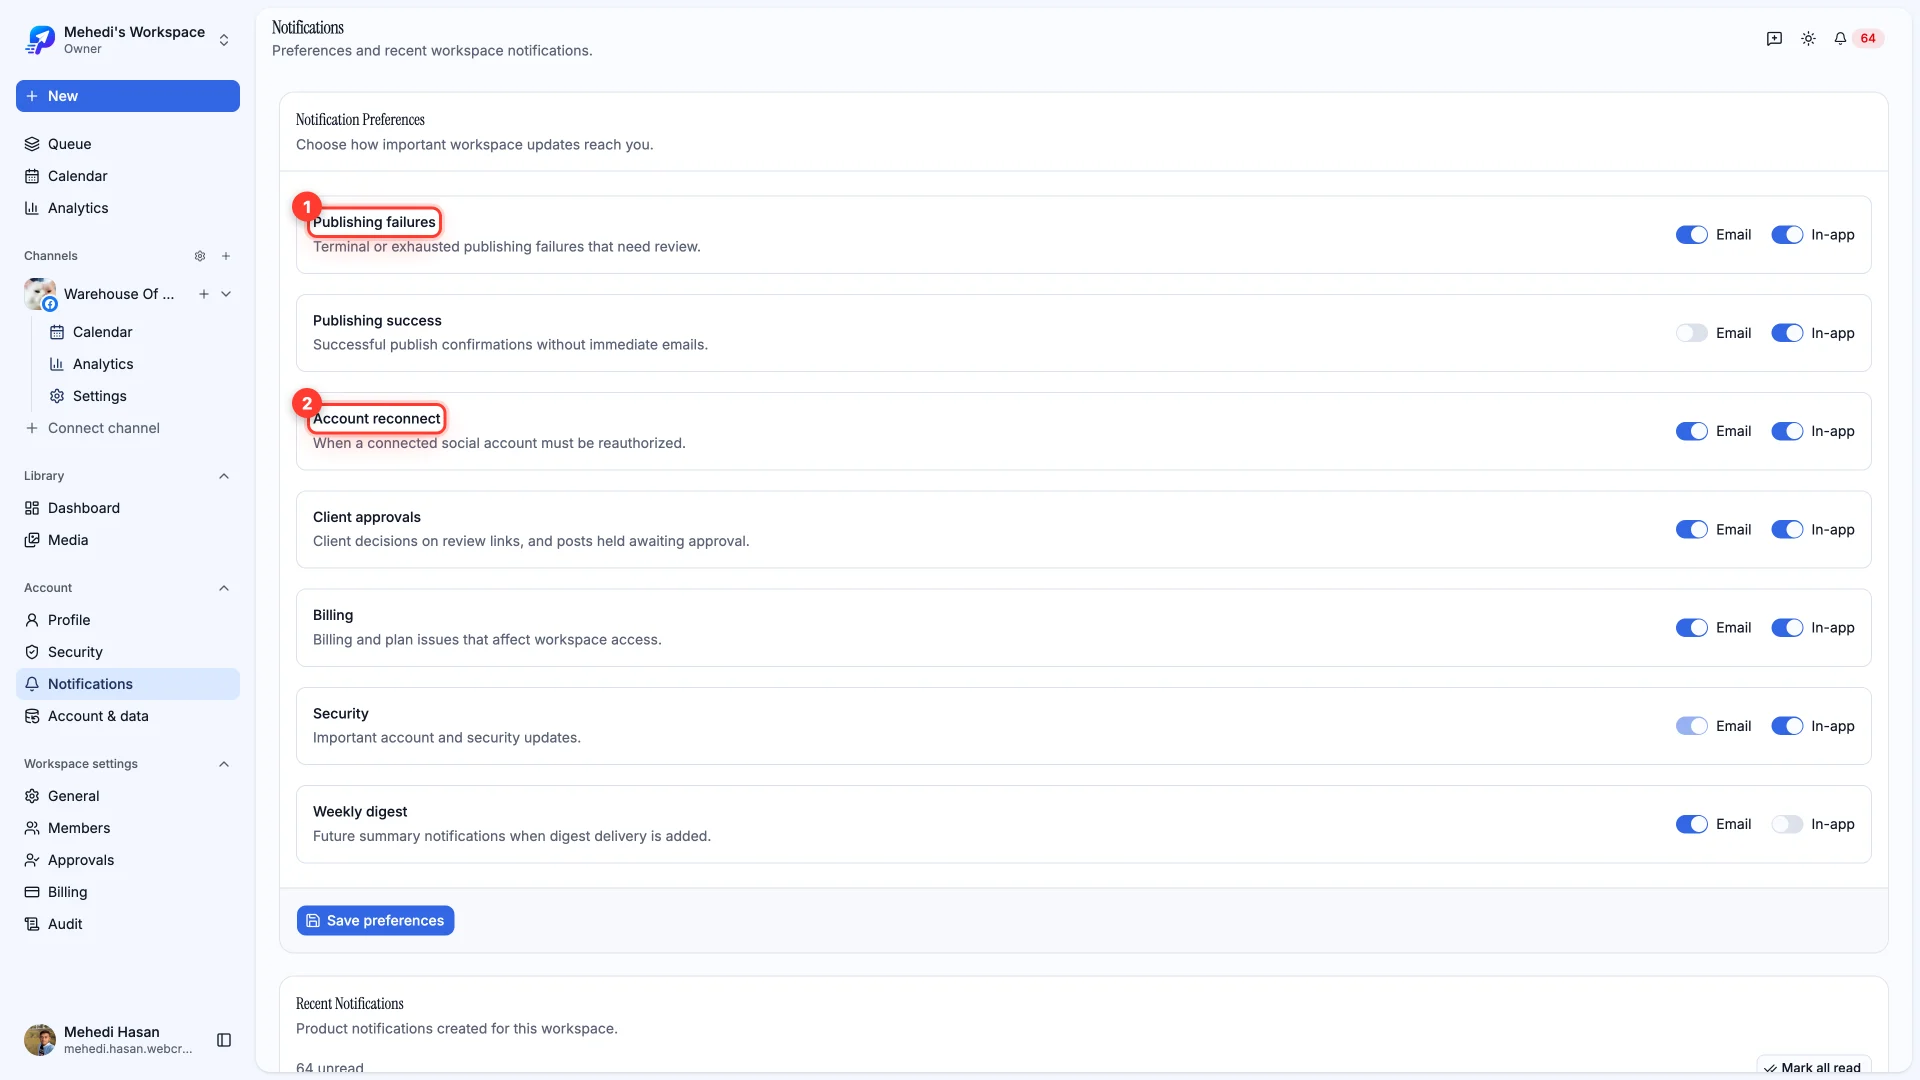Collapse the Library section

point(224,476)
